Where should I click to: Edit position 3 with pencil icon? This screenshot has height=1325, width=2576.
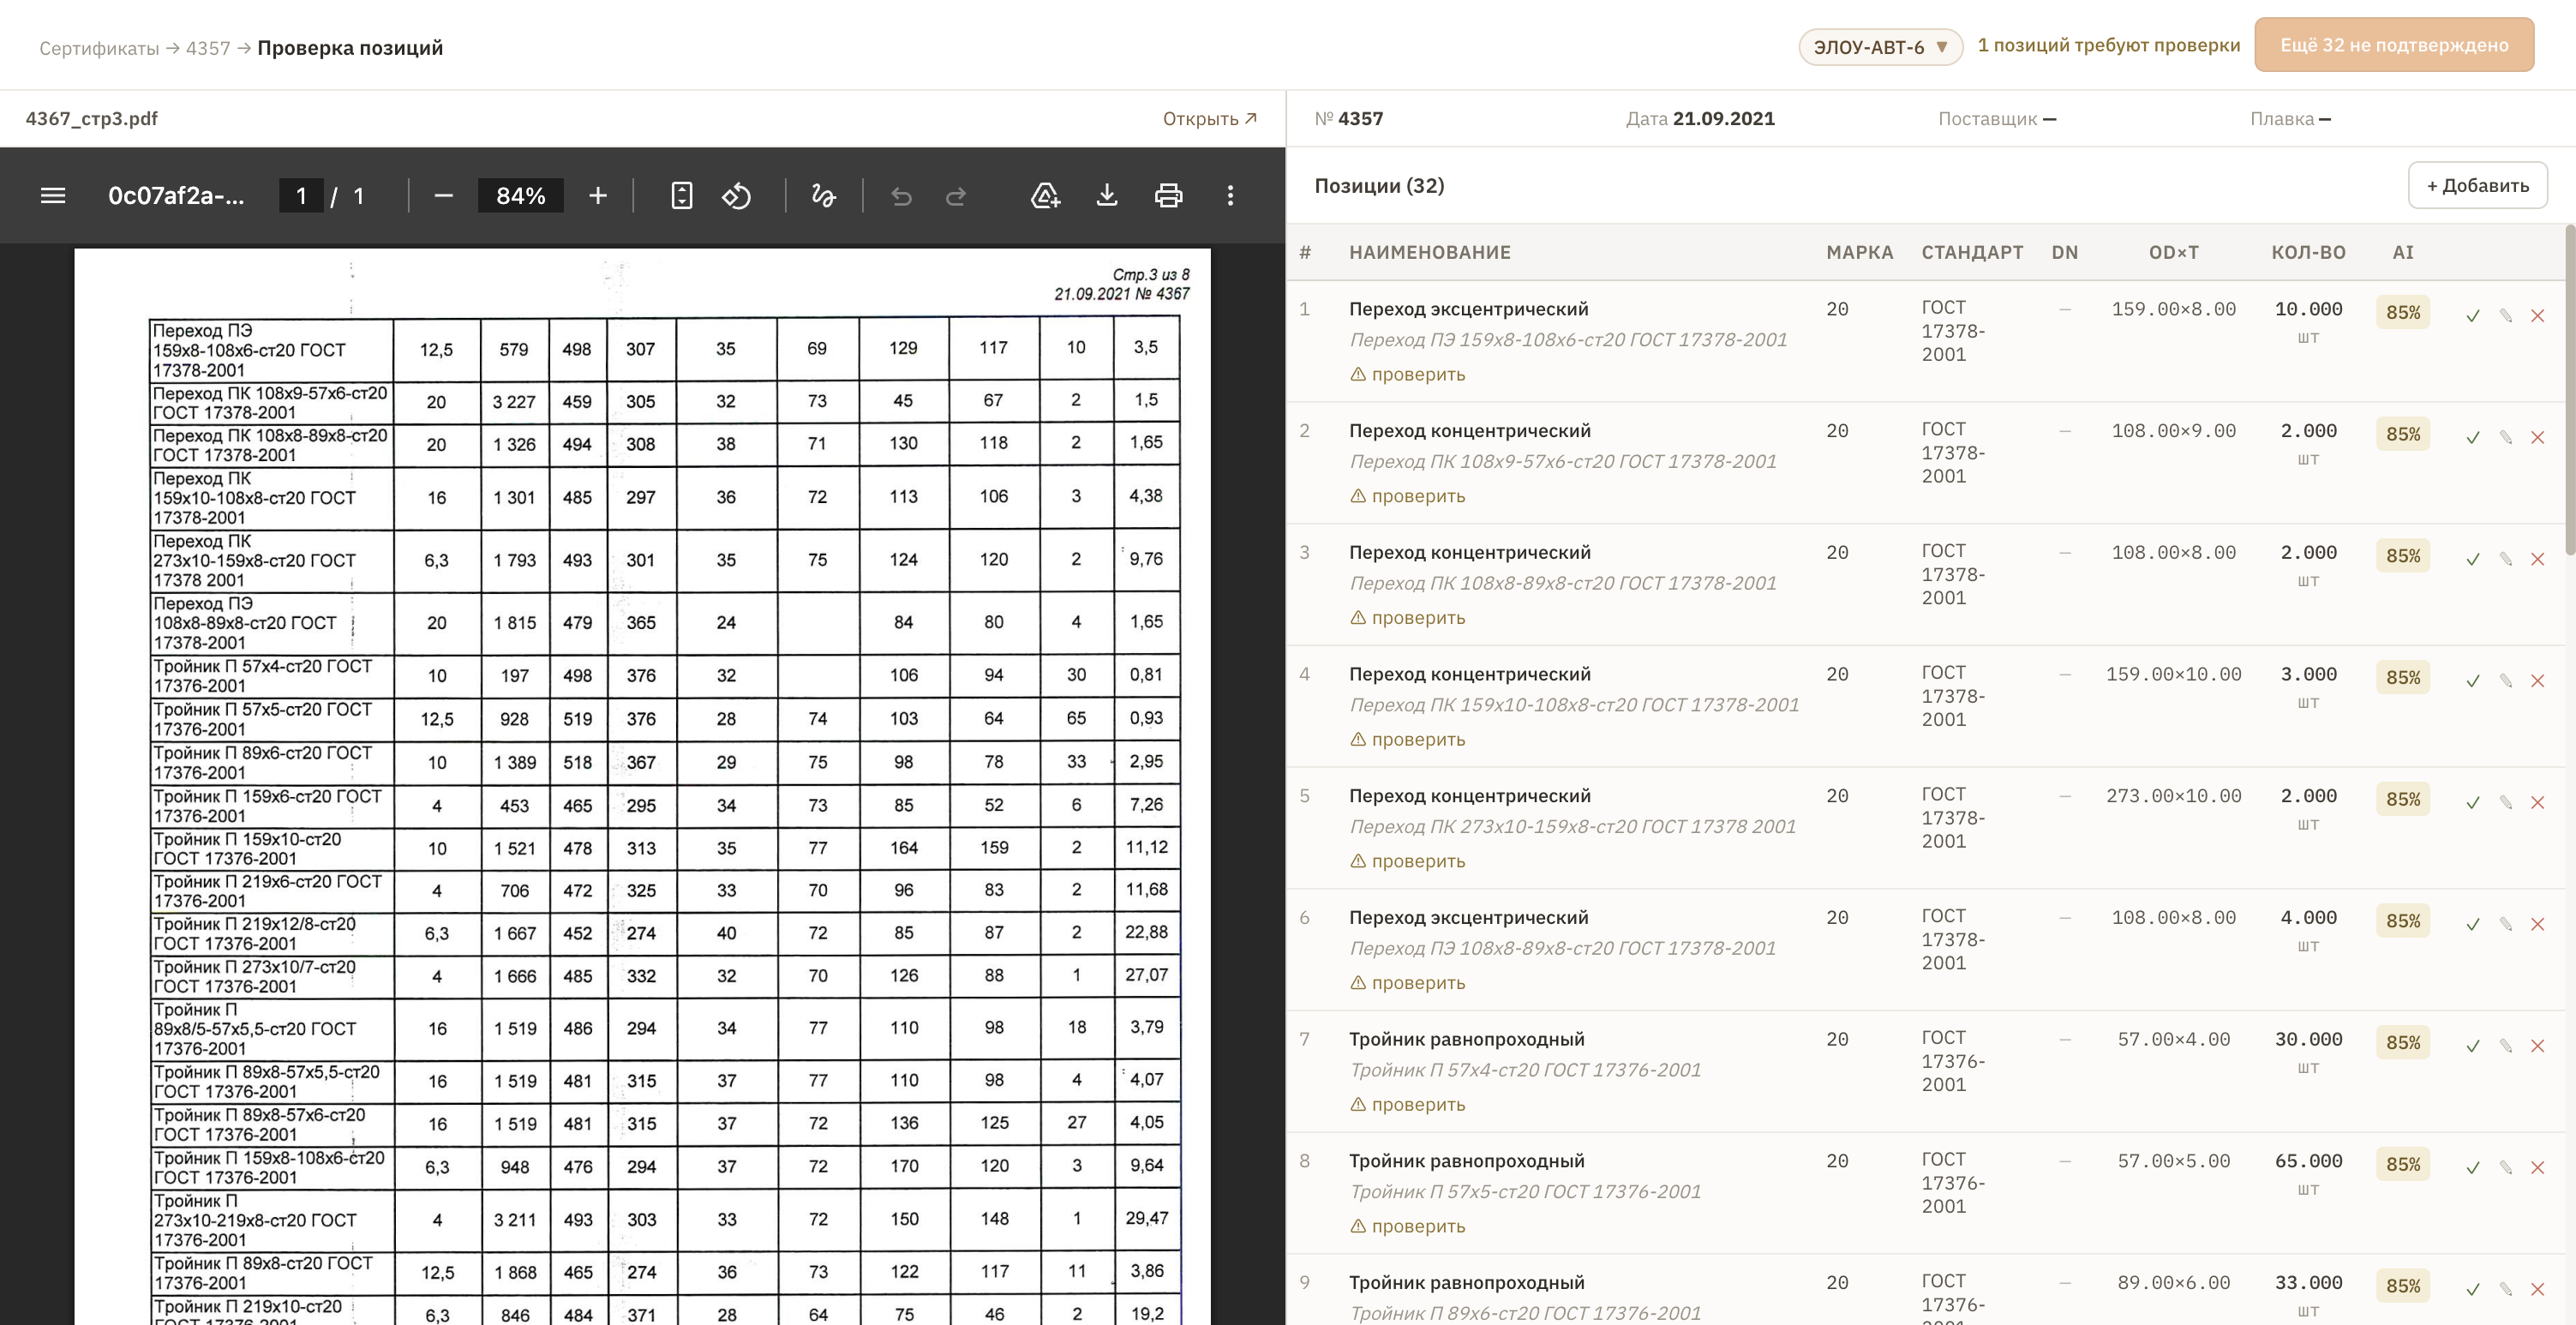coord(2506,559)
